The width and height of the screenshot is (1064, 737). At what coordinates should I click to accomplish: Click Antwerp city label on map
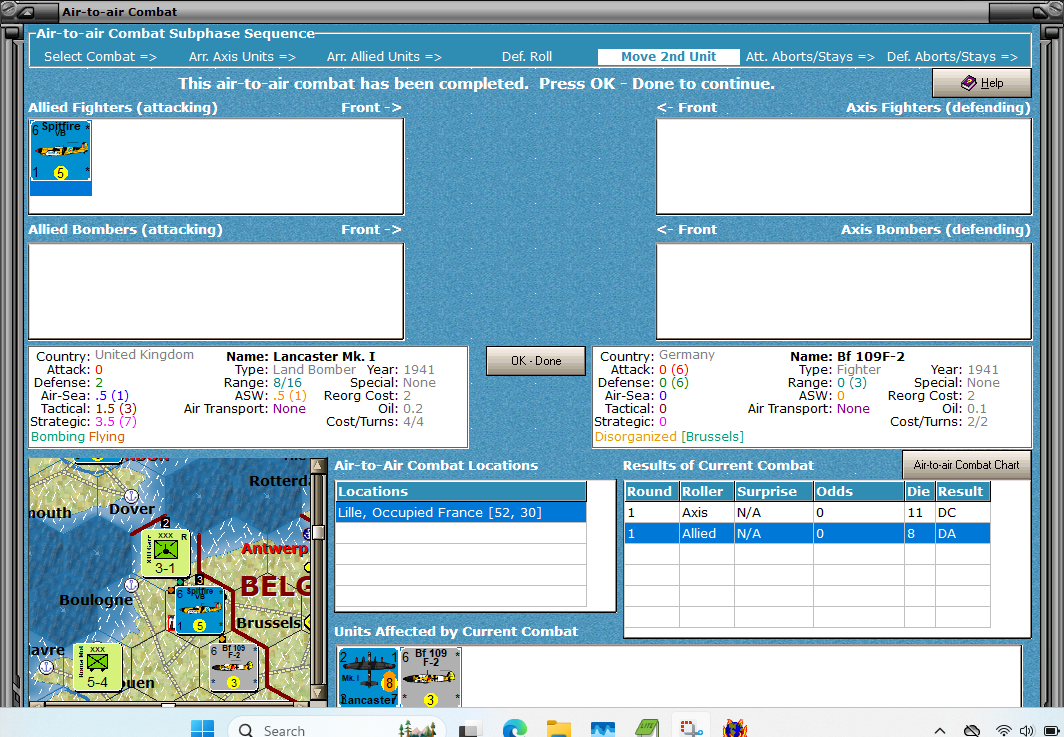pyautogui.click(x=275, y=548)
